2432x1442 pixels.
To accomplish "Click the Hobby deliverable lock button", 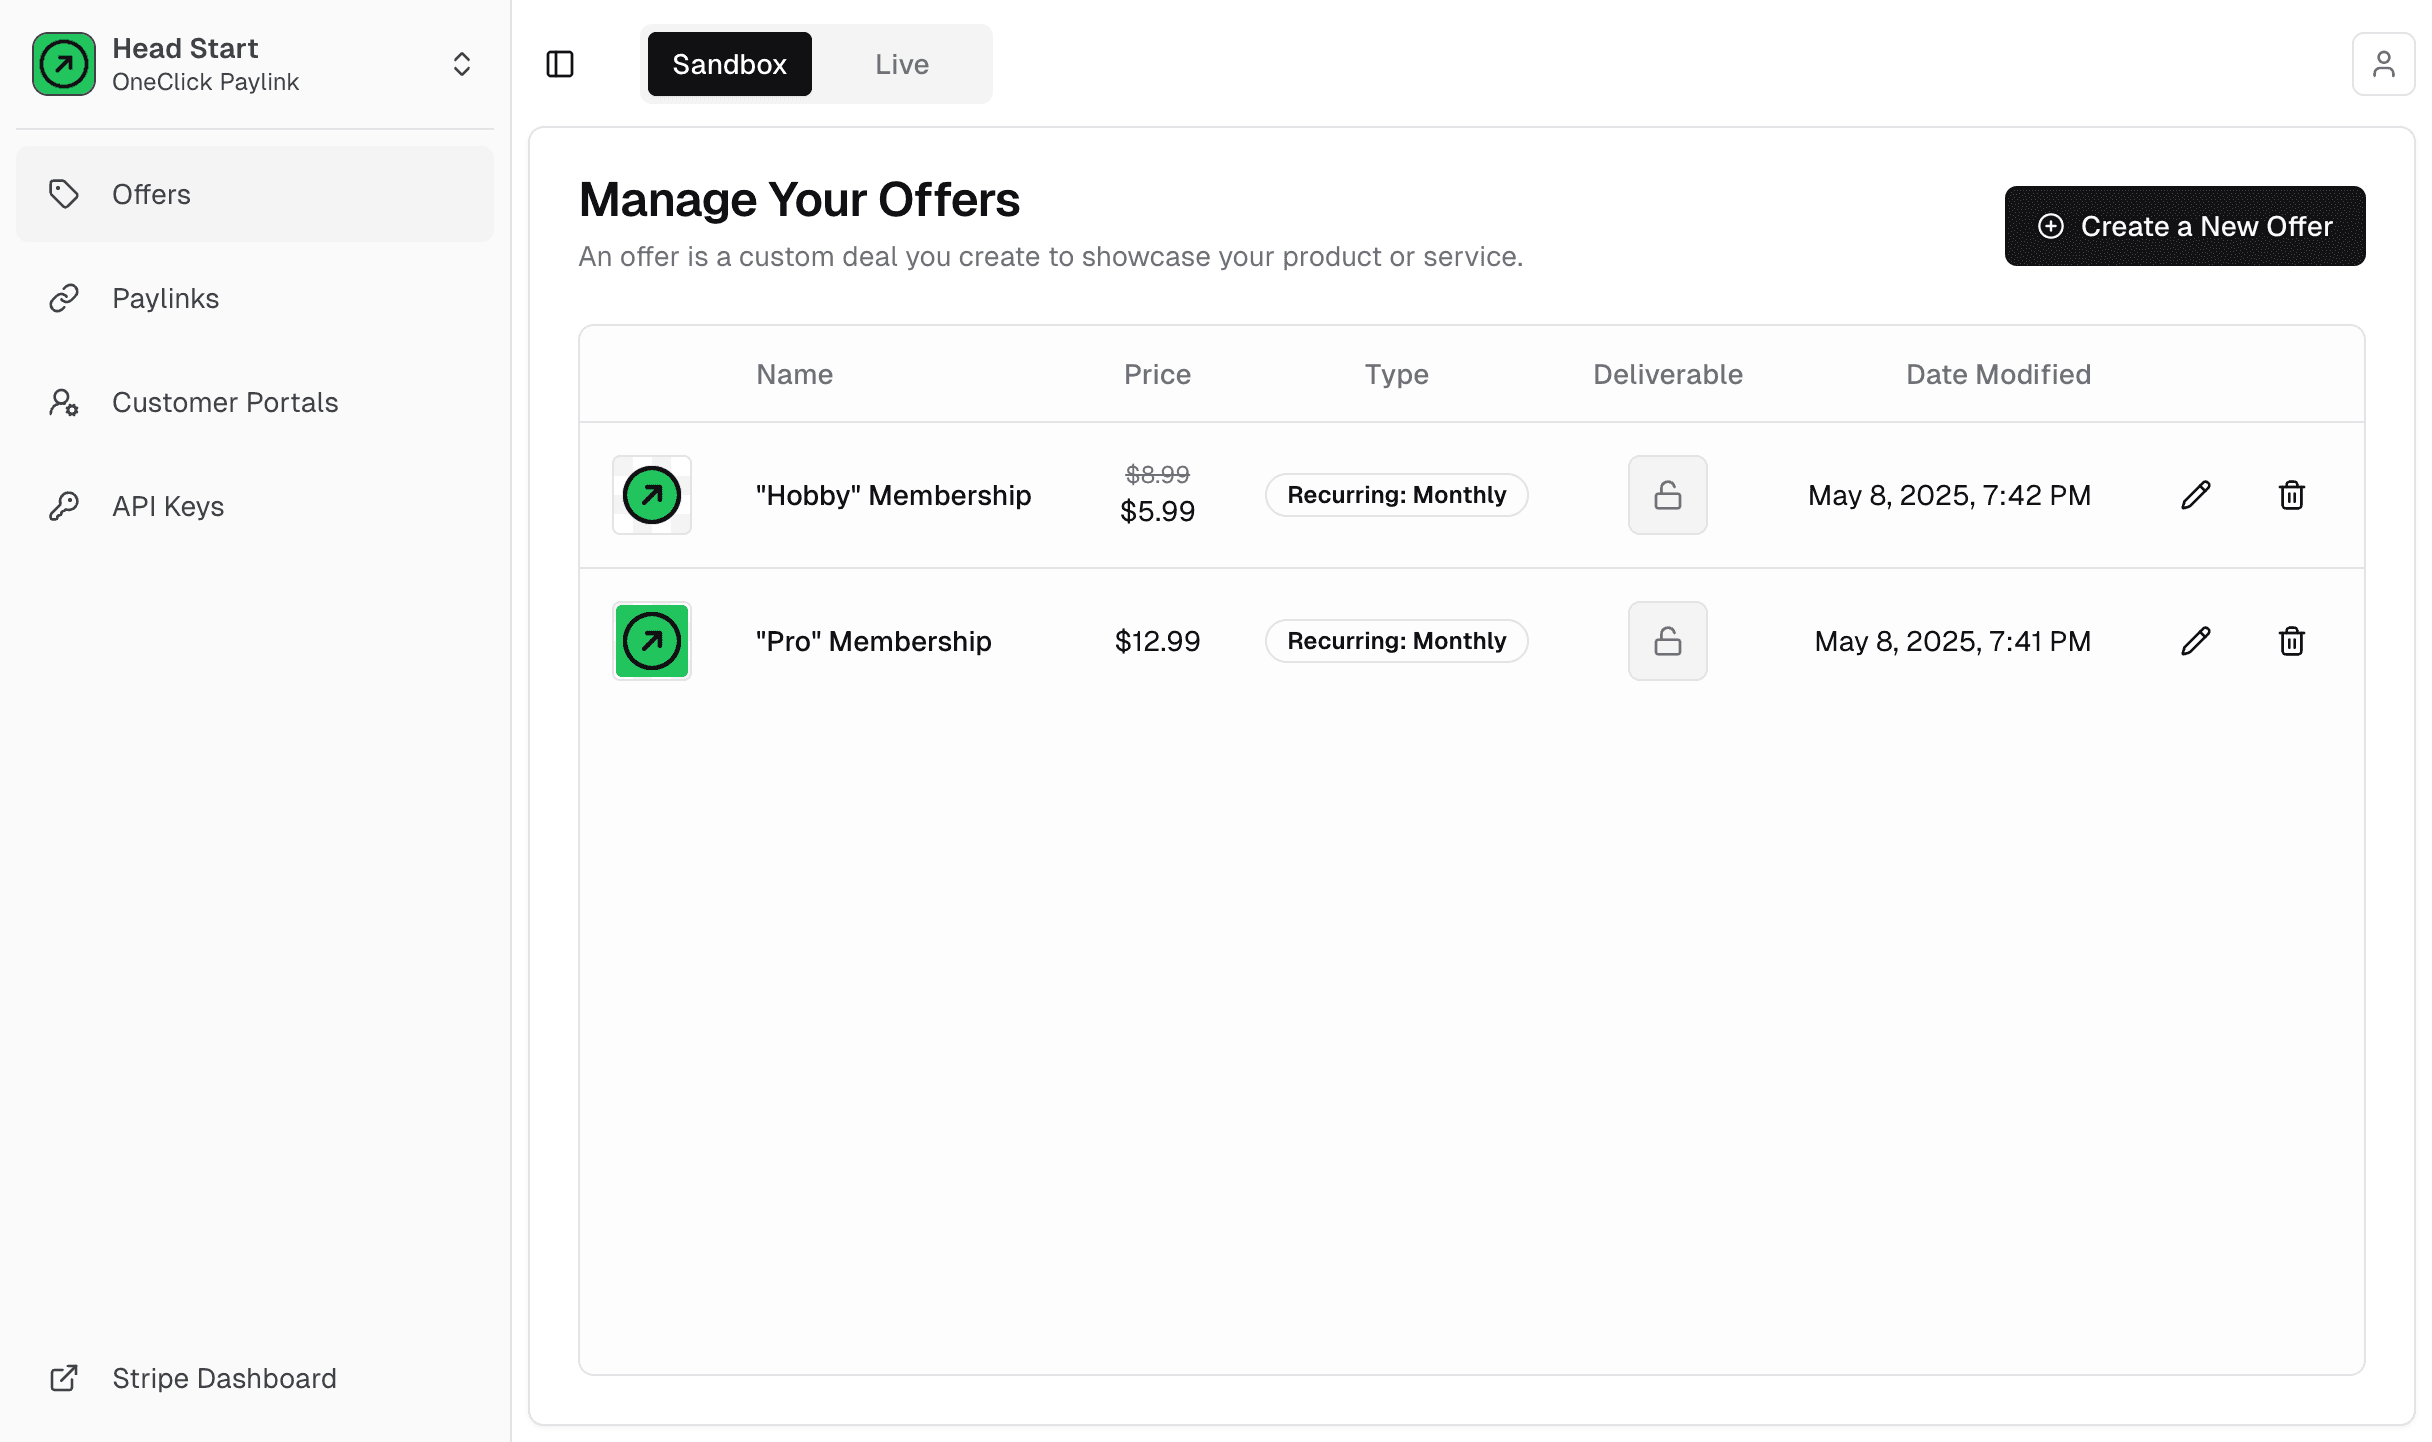I will 1668,495.
